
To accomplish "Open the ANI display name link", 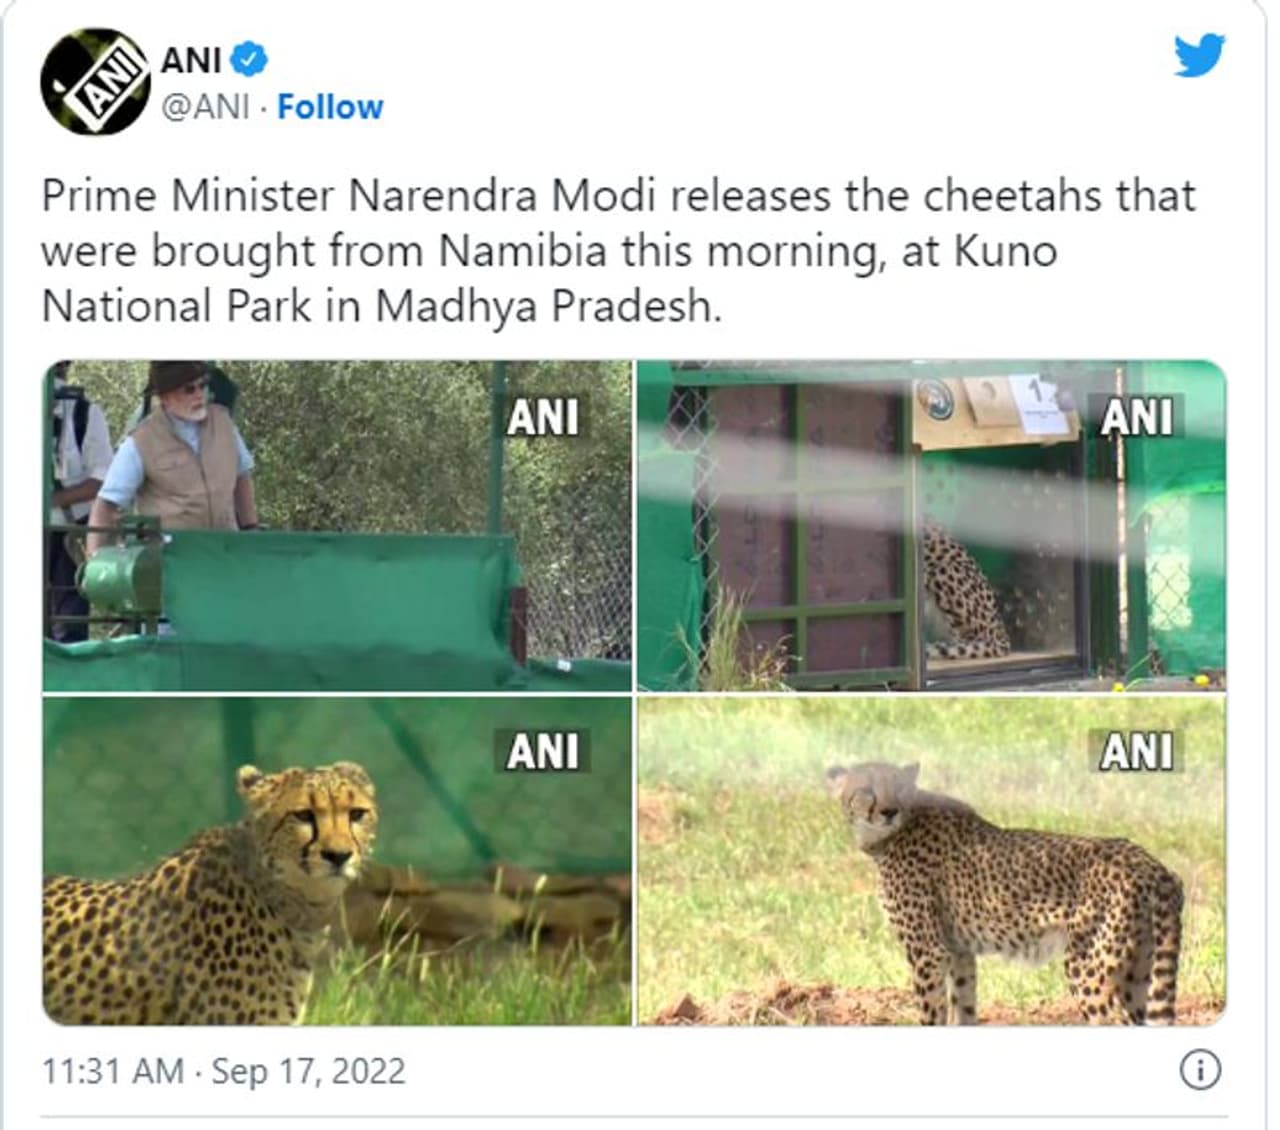I will pos(191,60).
